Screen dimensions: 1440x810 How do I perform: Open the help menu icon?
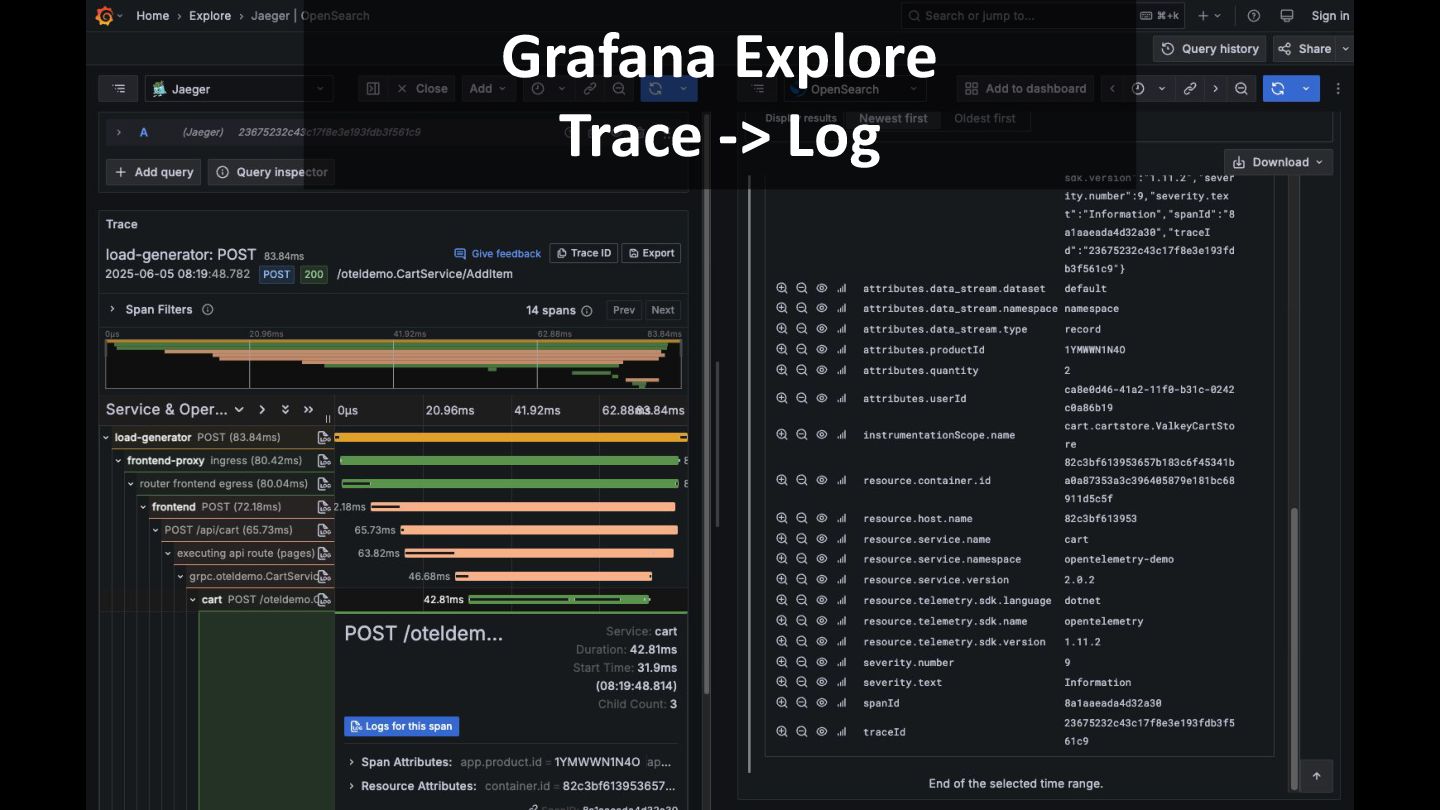click(x=1254, y=16)
